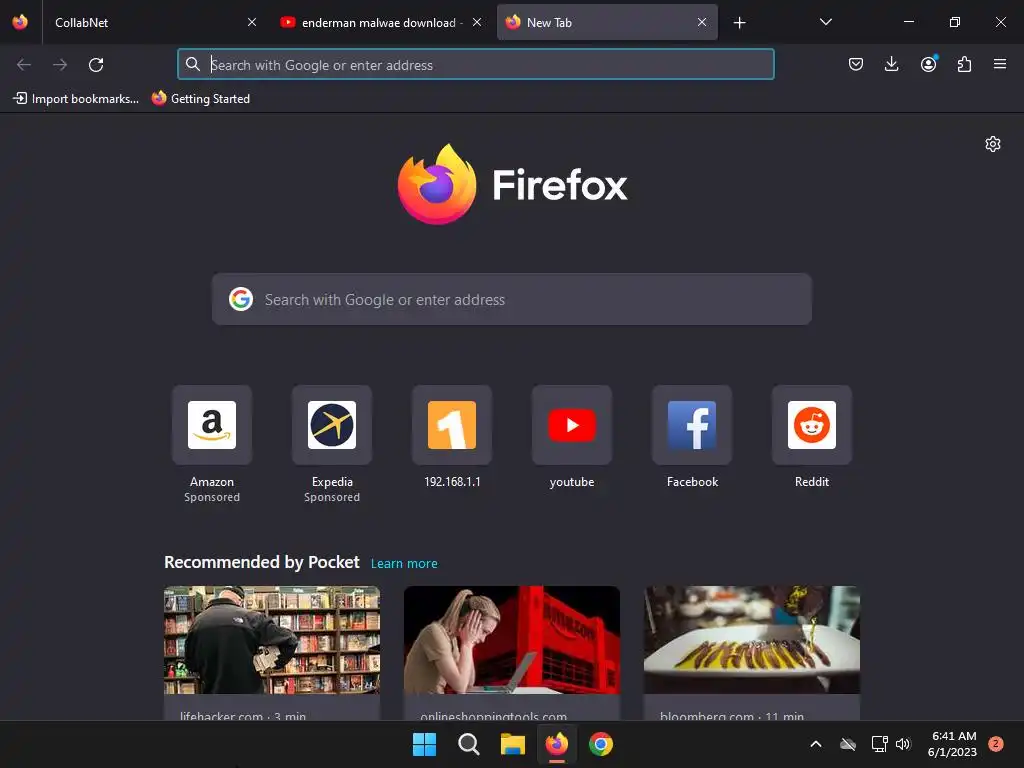The width and height of the screenshot is (1024, 768).
Task: Go forward one page
Action: (60, 64)
